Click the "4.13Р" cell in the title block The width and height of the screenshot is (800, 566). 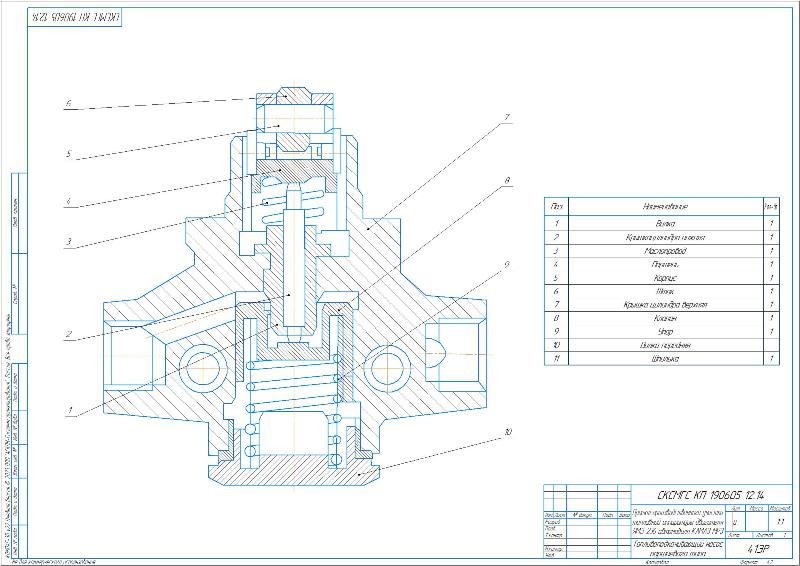(757, 549)
